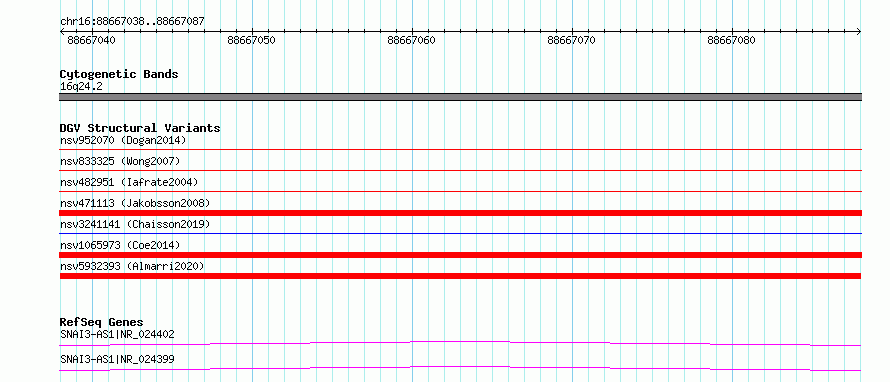
Task: Click the magenta line of NR_024399 transcript
Action: click(x=460, y=368)
